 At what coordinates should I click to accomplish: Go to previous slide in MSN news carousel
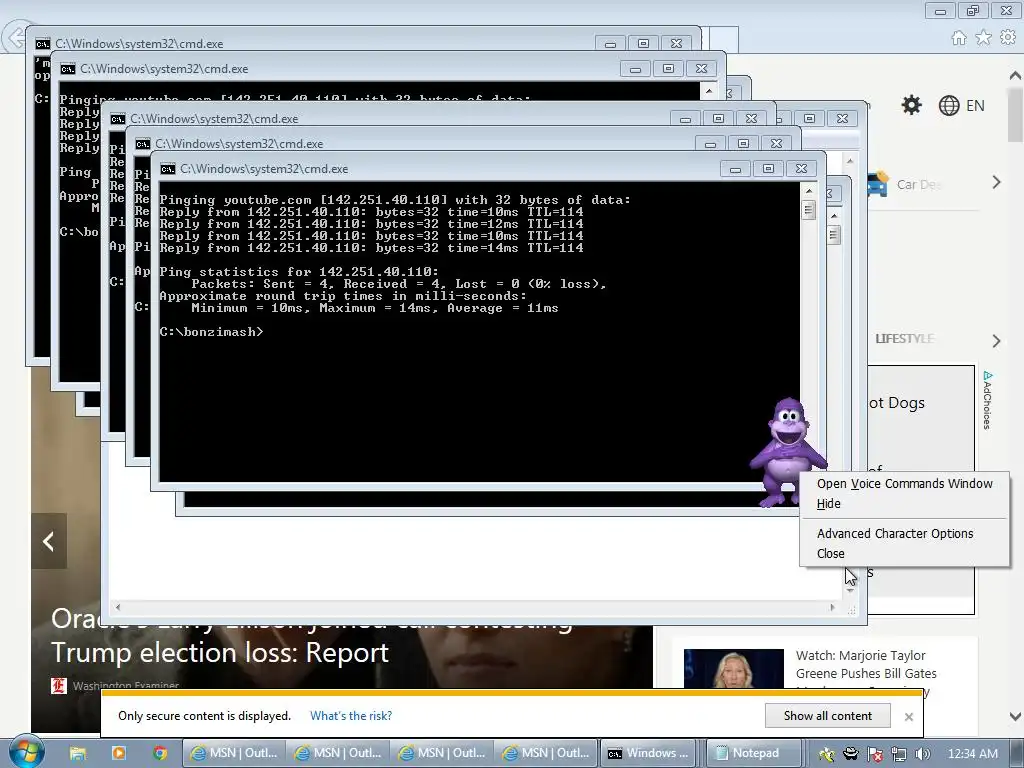[49, 541]
